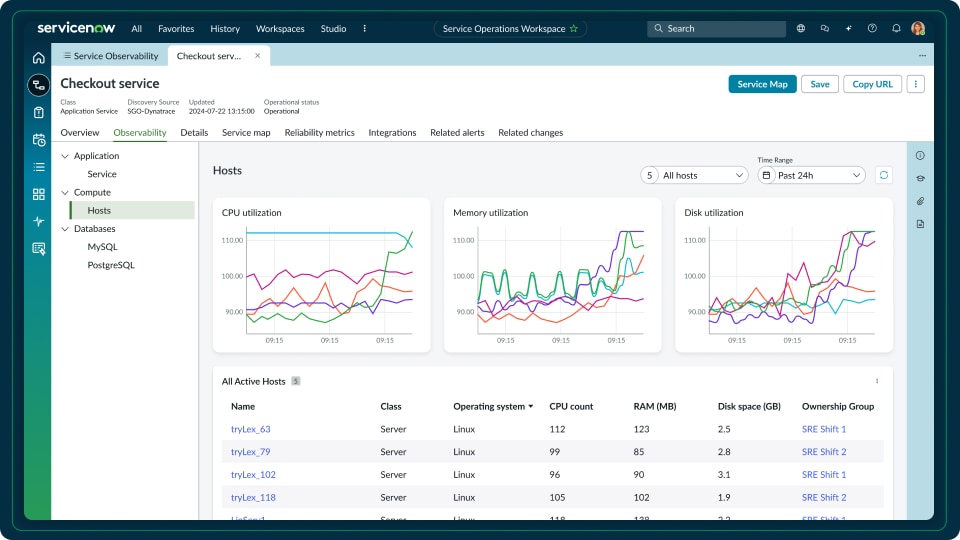Click the info icon in right sidebar

pos(920,155)
